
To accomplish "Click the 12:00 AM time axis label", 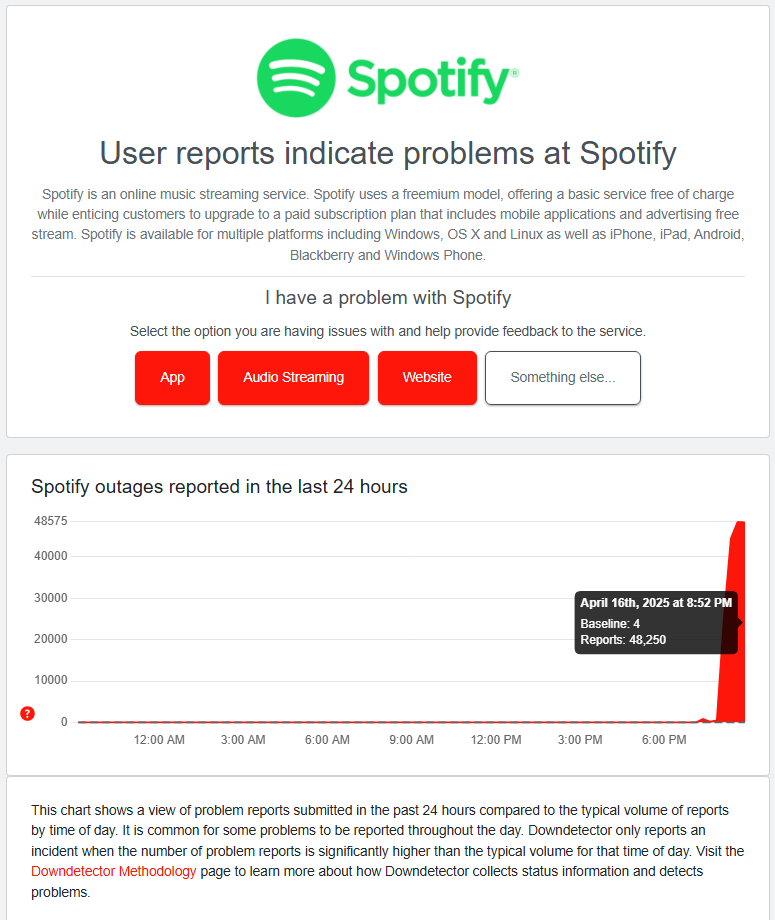I will [159, 740].
